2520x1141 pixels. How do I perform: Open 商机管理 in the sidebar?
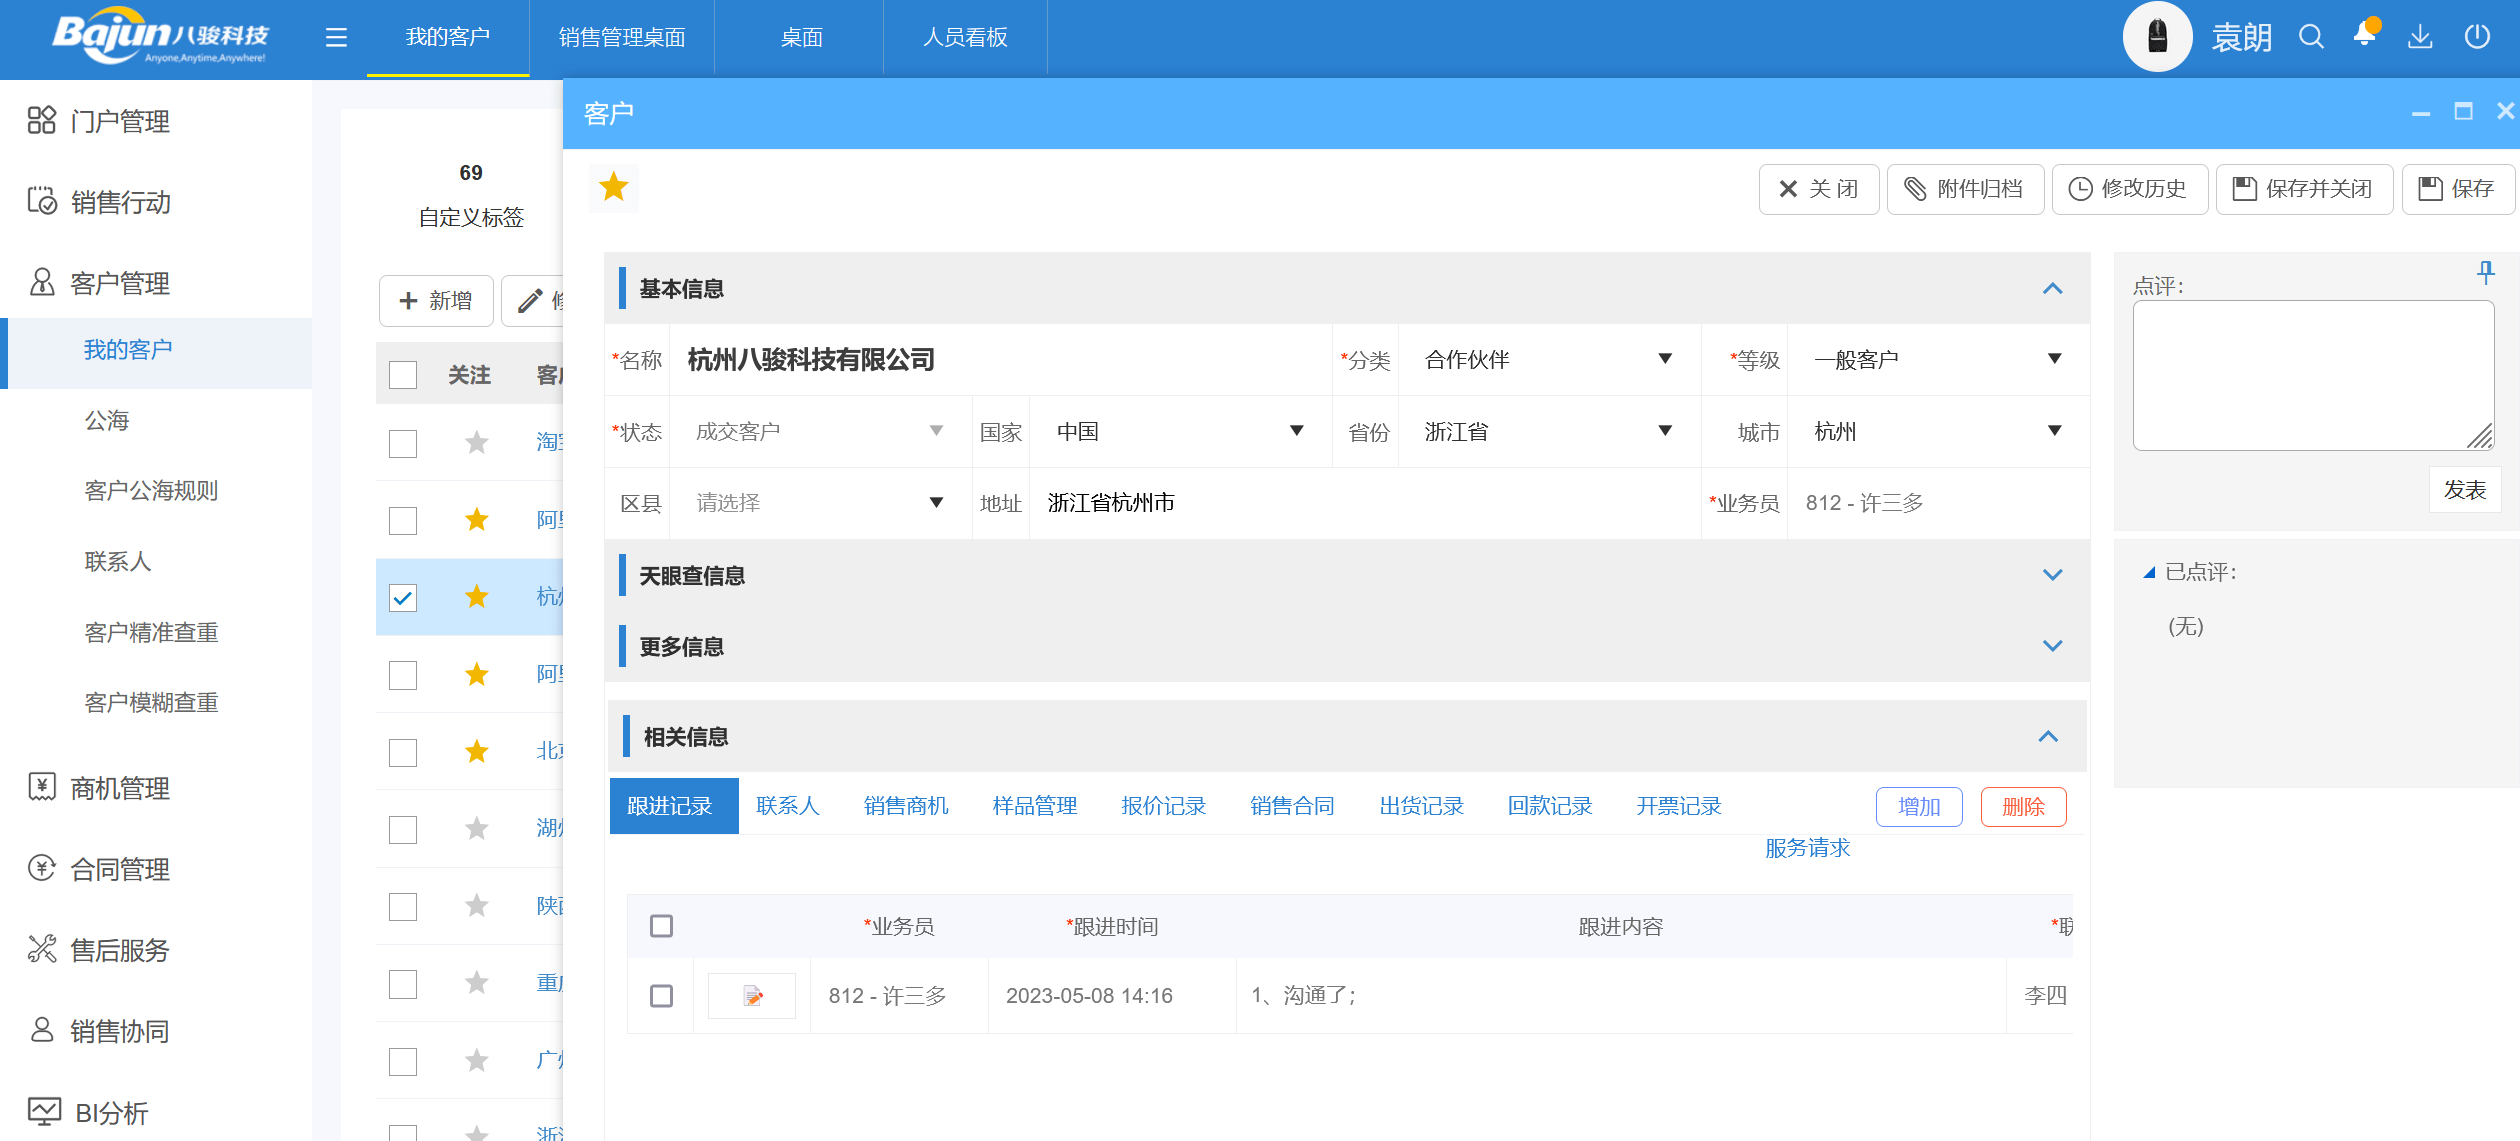(120, 788)
